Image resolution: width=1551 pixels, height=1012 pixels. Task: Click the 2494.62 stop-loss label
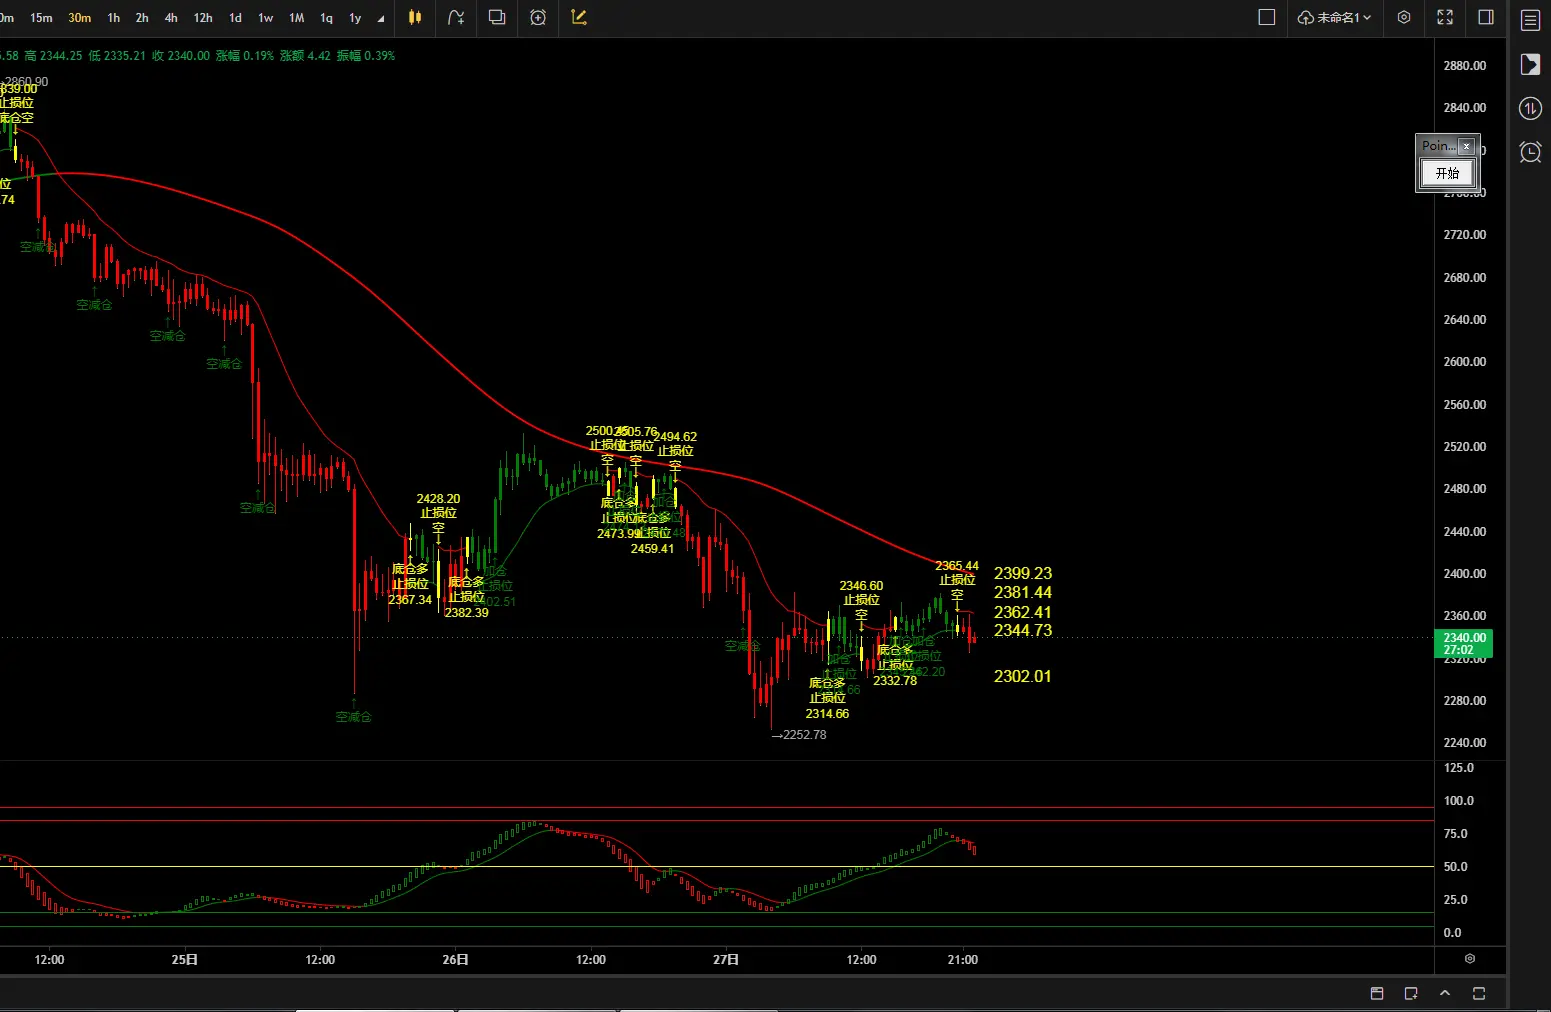point(675,437)
